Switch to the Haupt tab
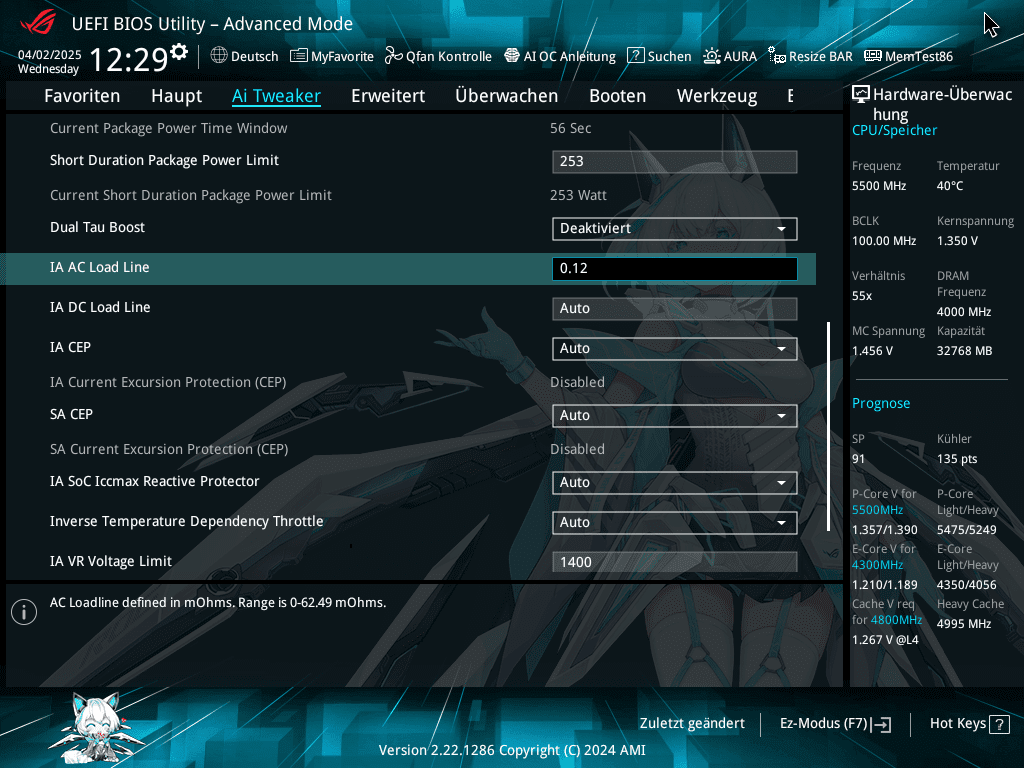 (176, 96)
